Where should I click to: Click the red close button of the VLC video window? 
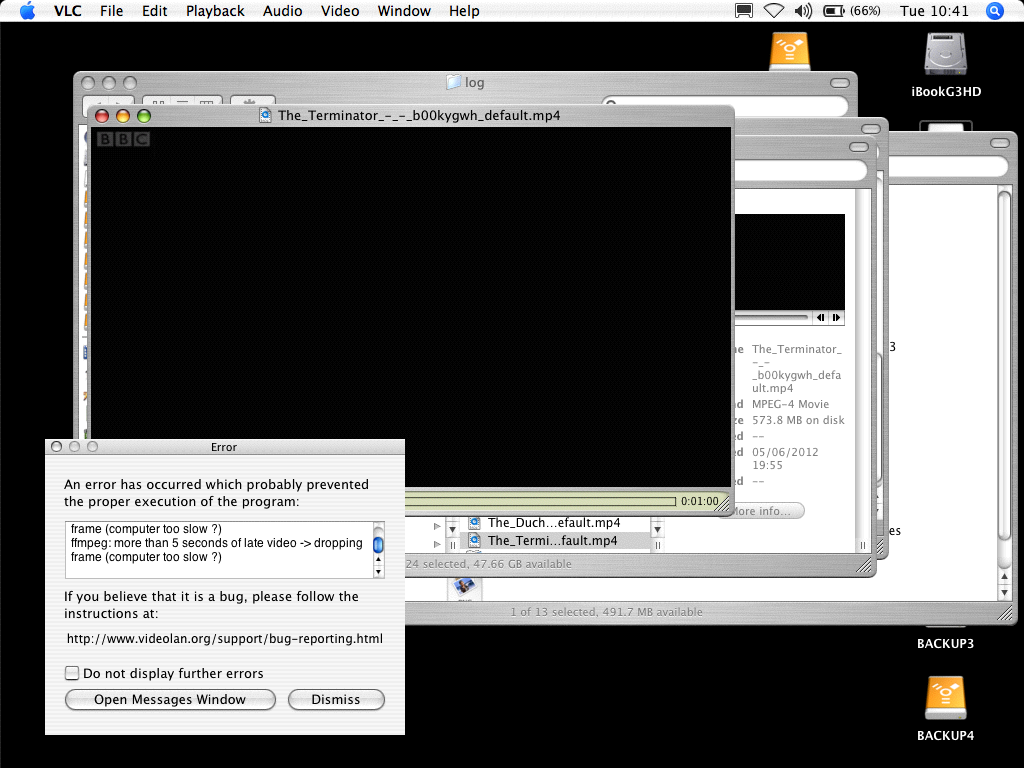(x=102, y=116)
